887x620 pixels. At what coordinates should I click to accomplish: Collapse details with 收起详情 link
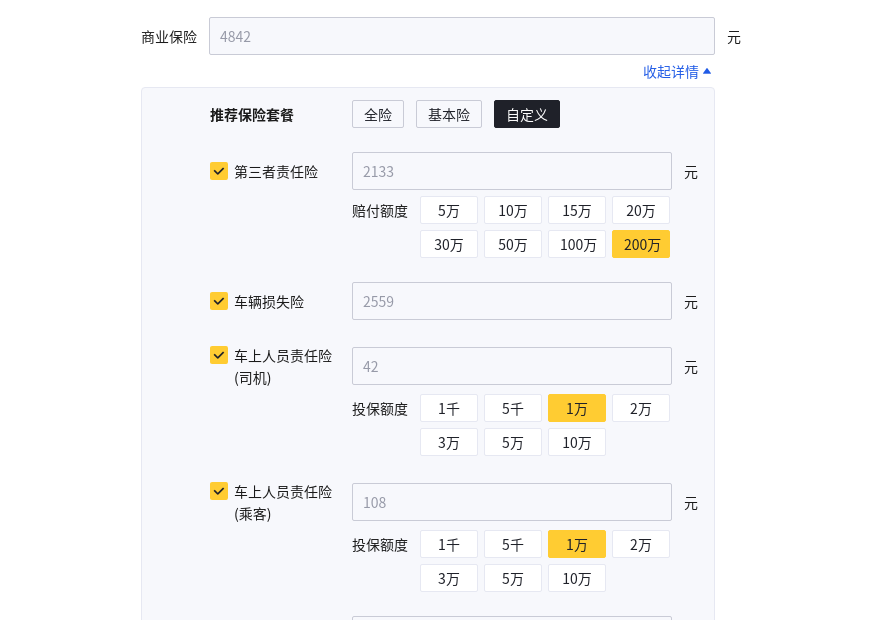point(677,72)
